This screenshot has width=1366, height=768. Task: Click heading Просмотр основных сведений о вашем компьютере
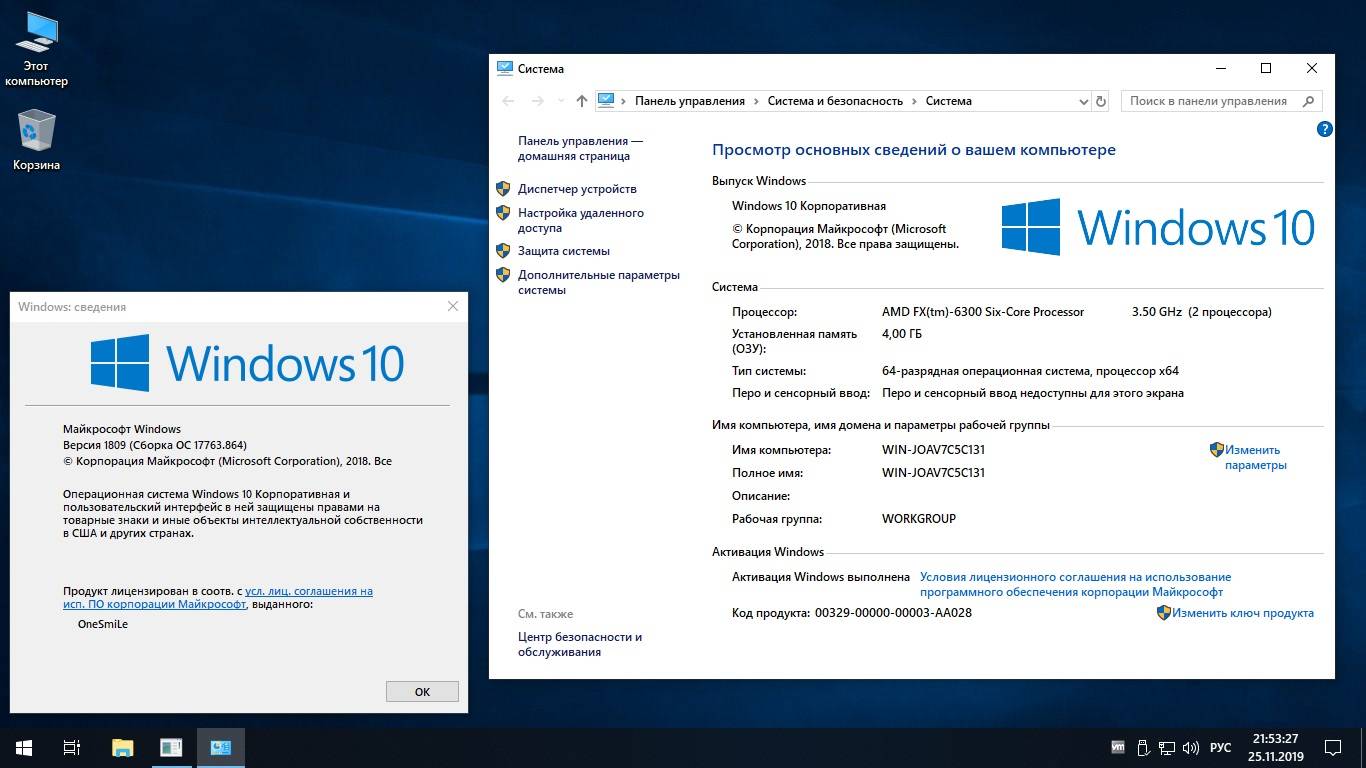pyautogui.click(x=914, y=150)
